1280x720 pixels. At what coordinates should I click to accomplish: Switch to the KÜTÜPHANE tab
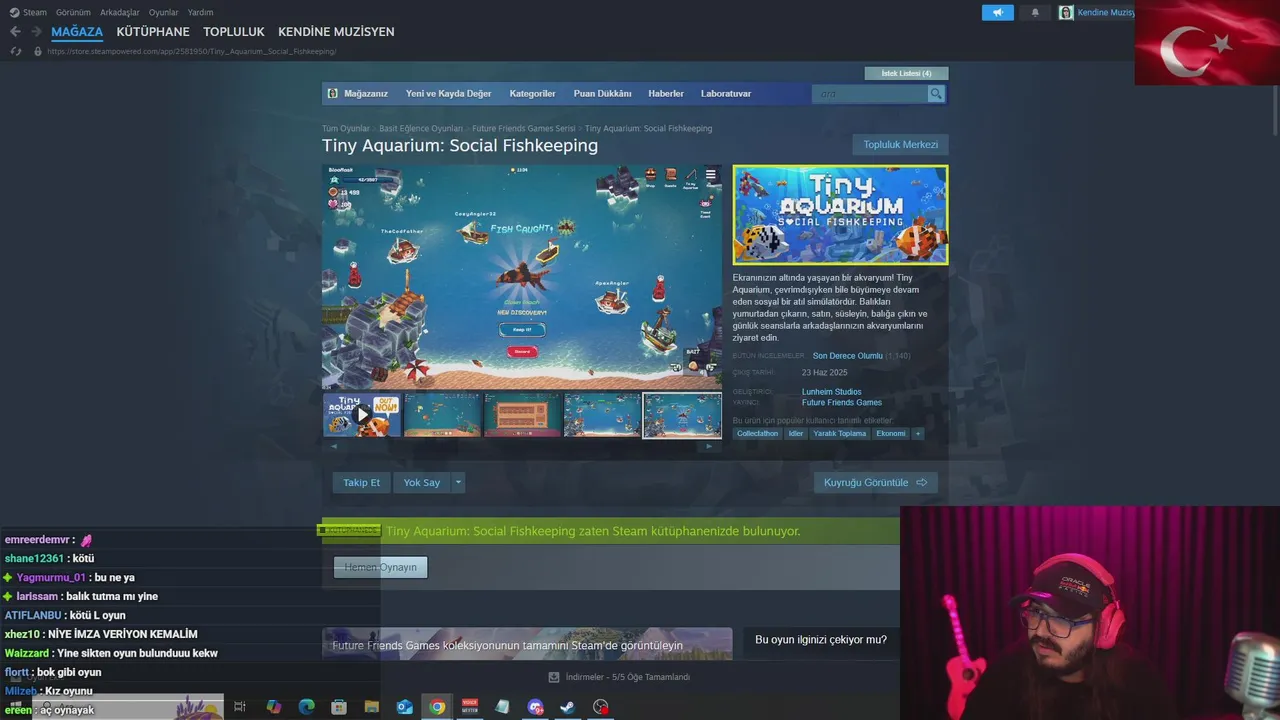[x=153, y=32]
